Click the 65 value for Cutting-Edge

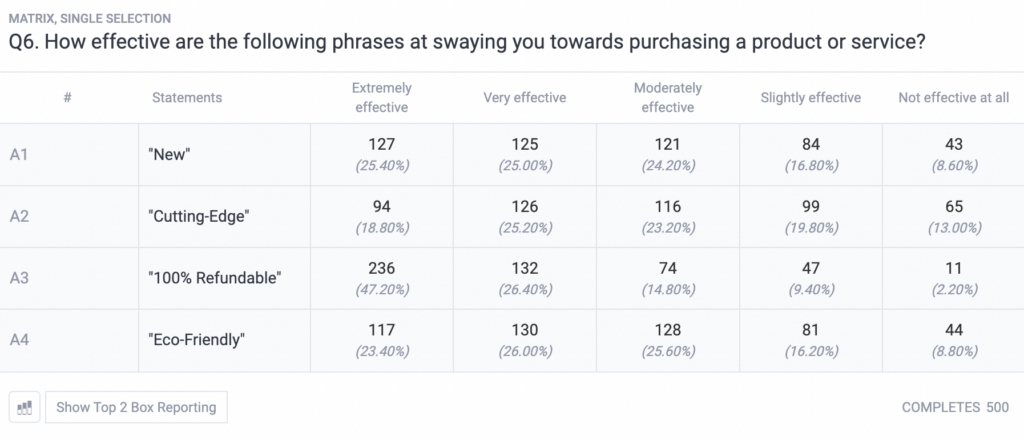pos(953,206)
